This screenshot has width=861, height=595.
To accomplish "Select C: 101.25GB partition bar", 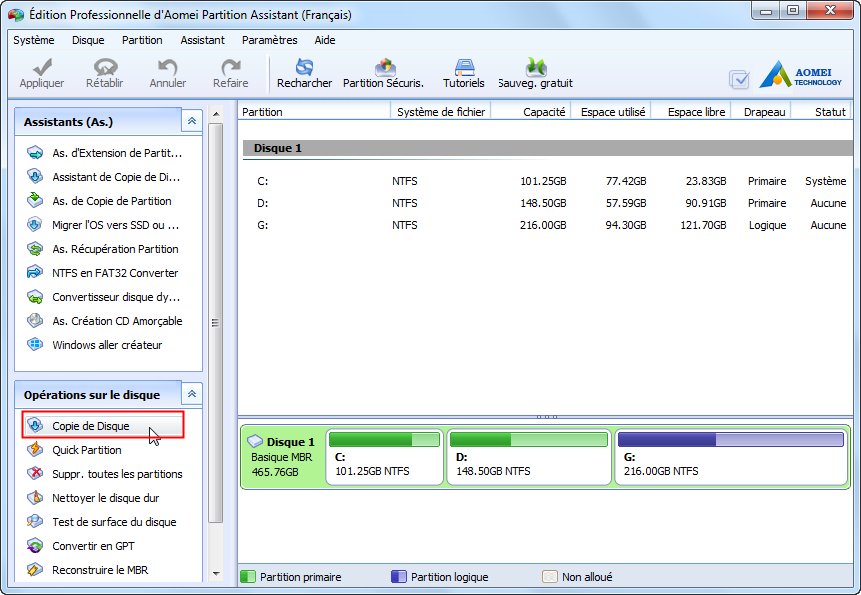I will [384, 457].
